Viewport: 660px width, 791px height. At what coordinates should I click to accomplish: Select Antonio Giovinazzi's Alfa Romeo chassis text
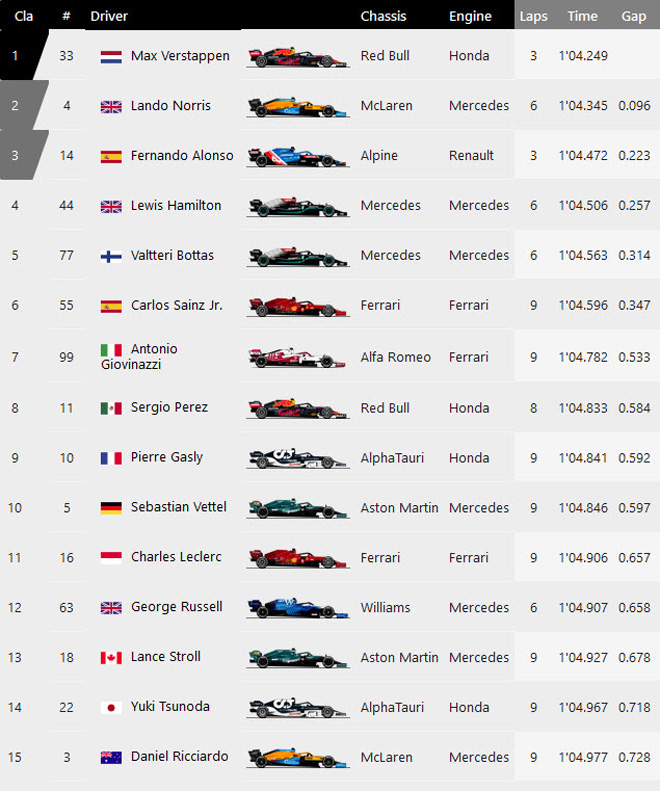(x=396, y=357)
